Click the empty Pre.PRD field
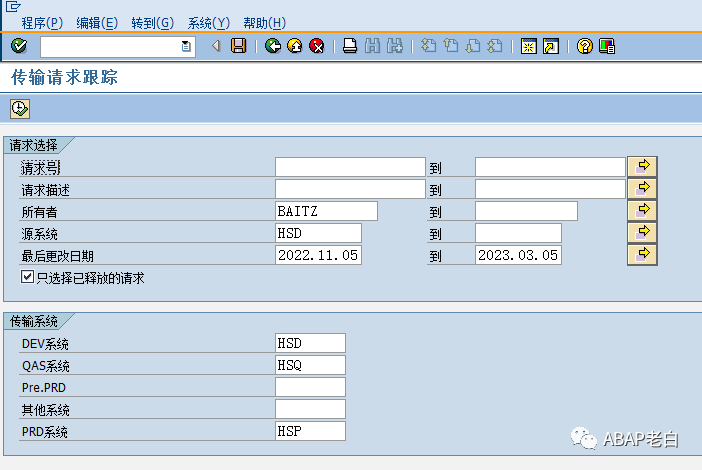Screen dimensions: 702x470 click(x=310, y=387)
